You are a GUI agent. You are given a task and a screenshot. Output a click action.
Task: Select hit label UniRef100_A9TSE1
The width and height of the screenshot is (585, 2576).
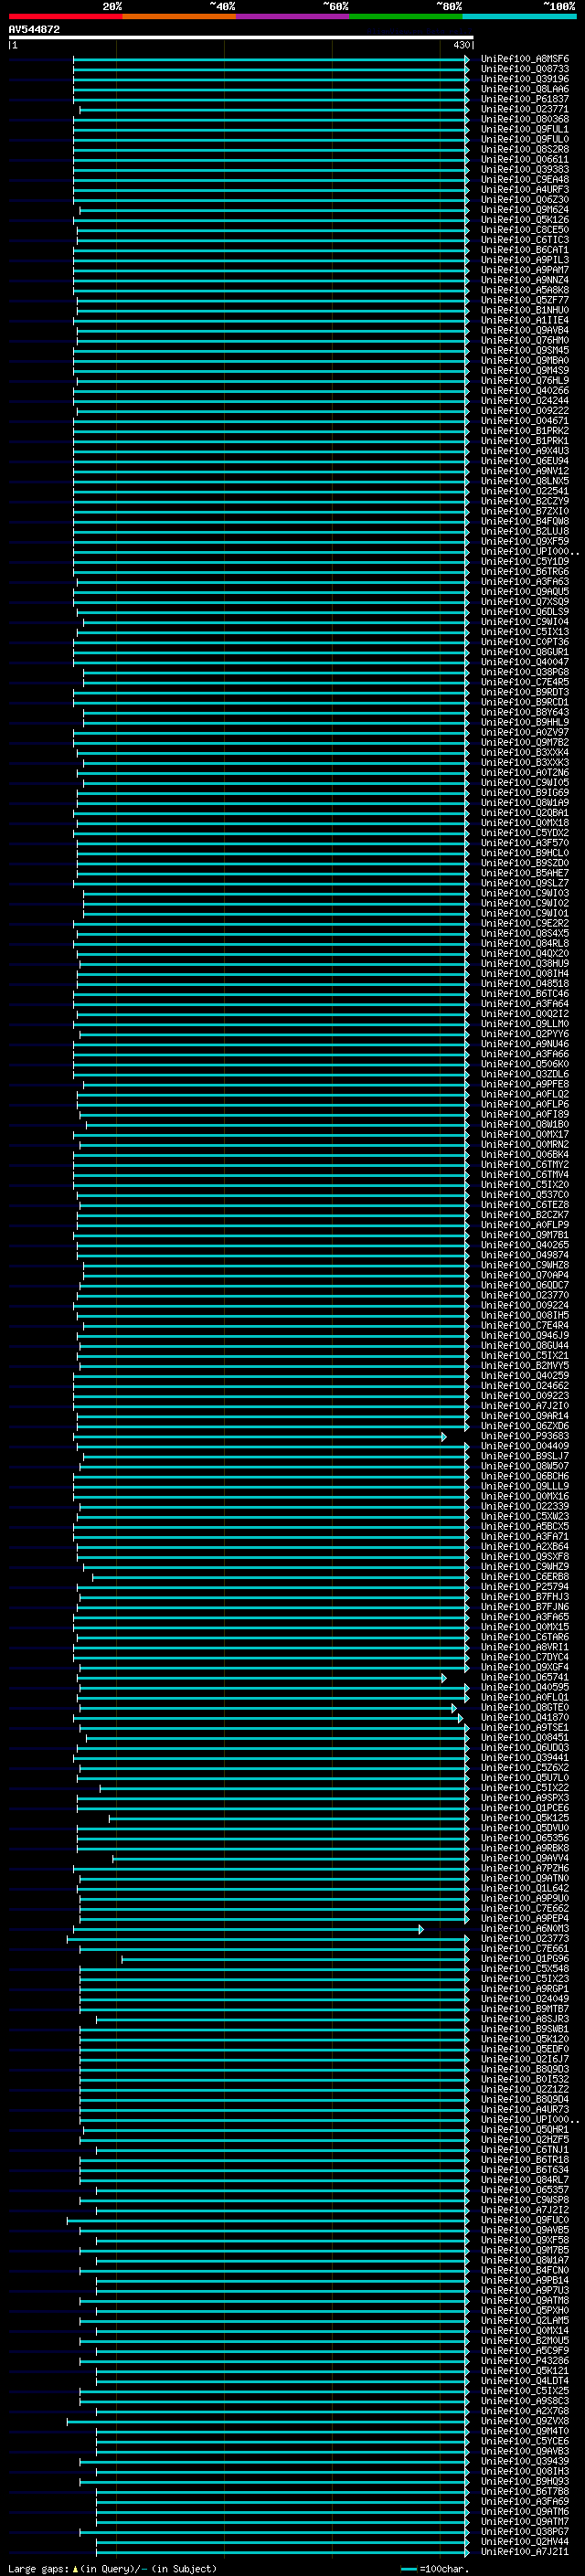point(524,1728)
